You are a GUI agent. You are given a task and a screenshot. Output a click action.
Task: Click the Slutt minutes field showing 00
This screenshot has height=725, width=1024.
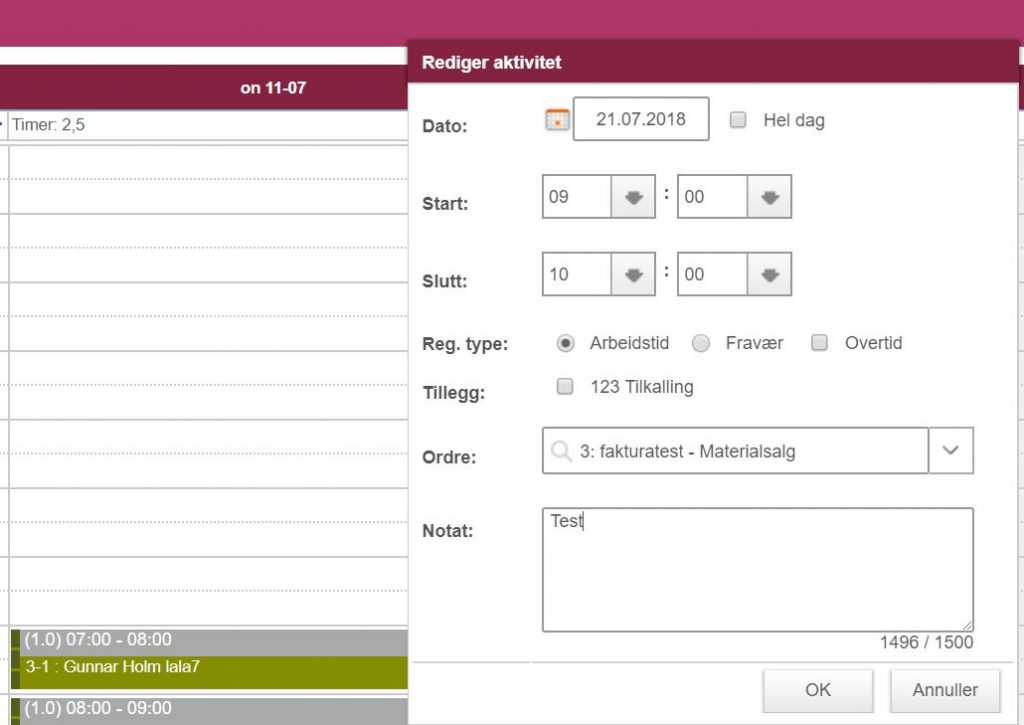coord(712,274)
